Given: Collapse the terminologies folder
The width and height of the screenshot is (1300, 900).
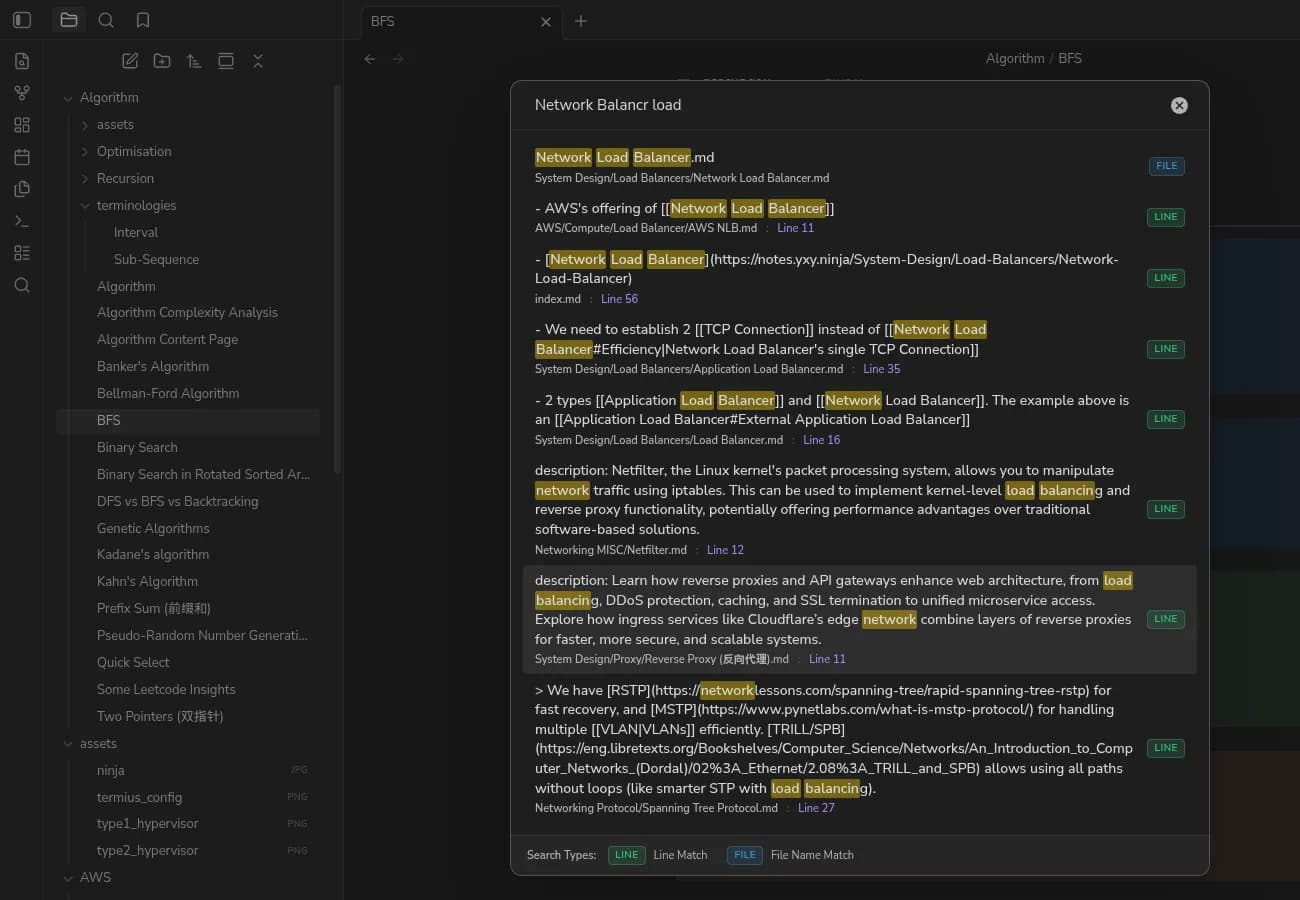Looking at the screenshot, I should pos(85,206).
